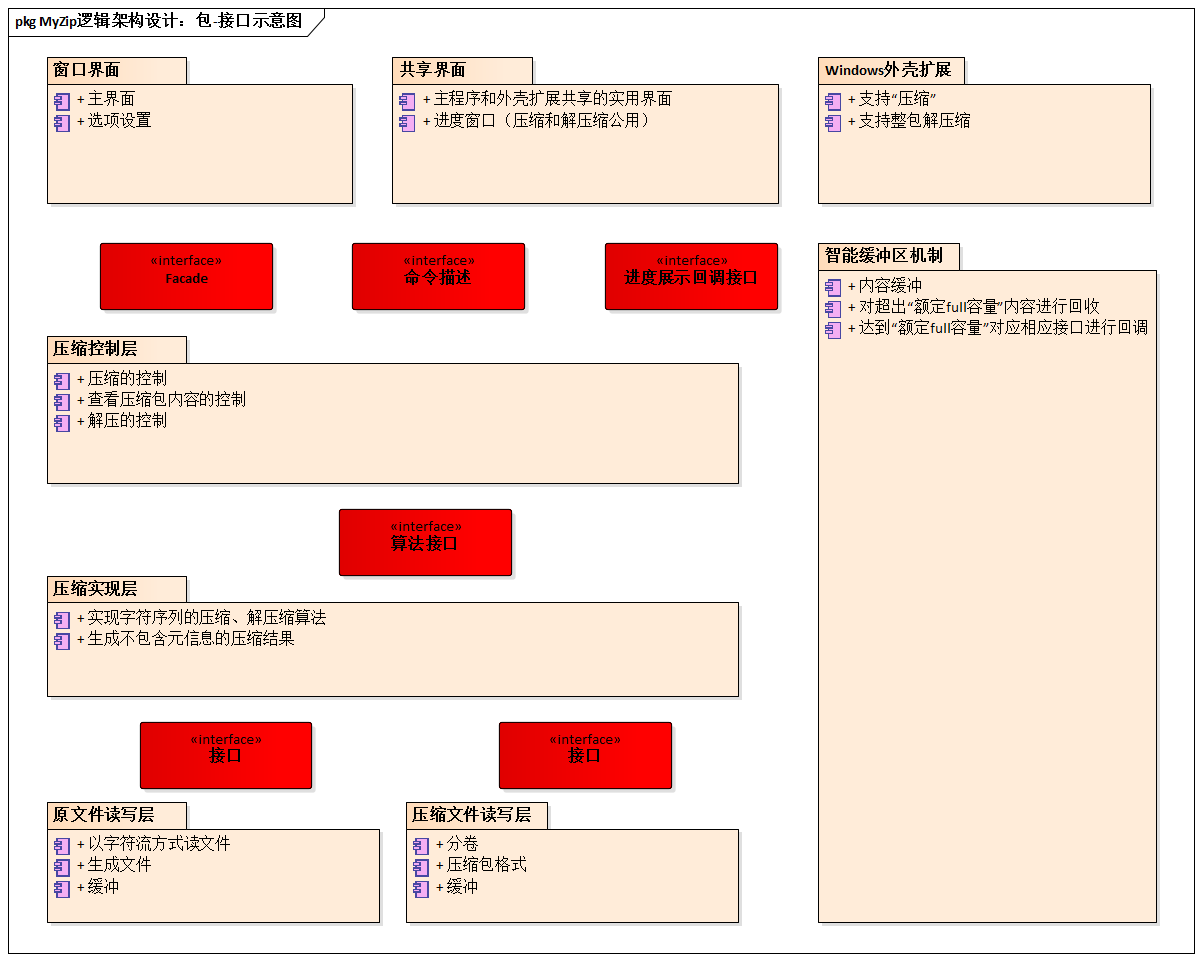Click the 命令描述 interface element
The width and height of the screenshot is (1202, 961).
click(438, 276)
